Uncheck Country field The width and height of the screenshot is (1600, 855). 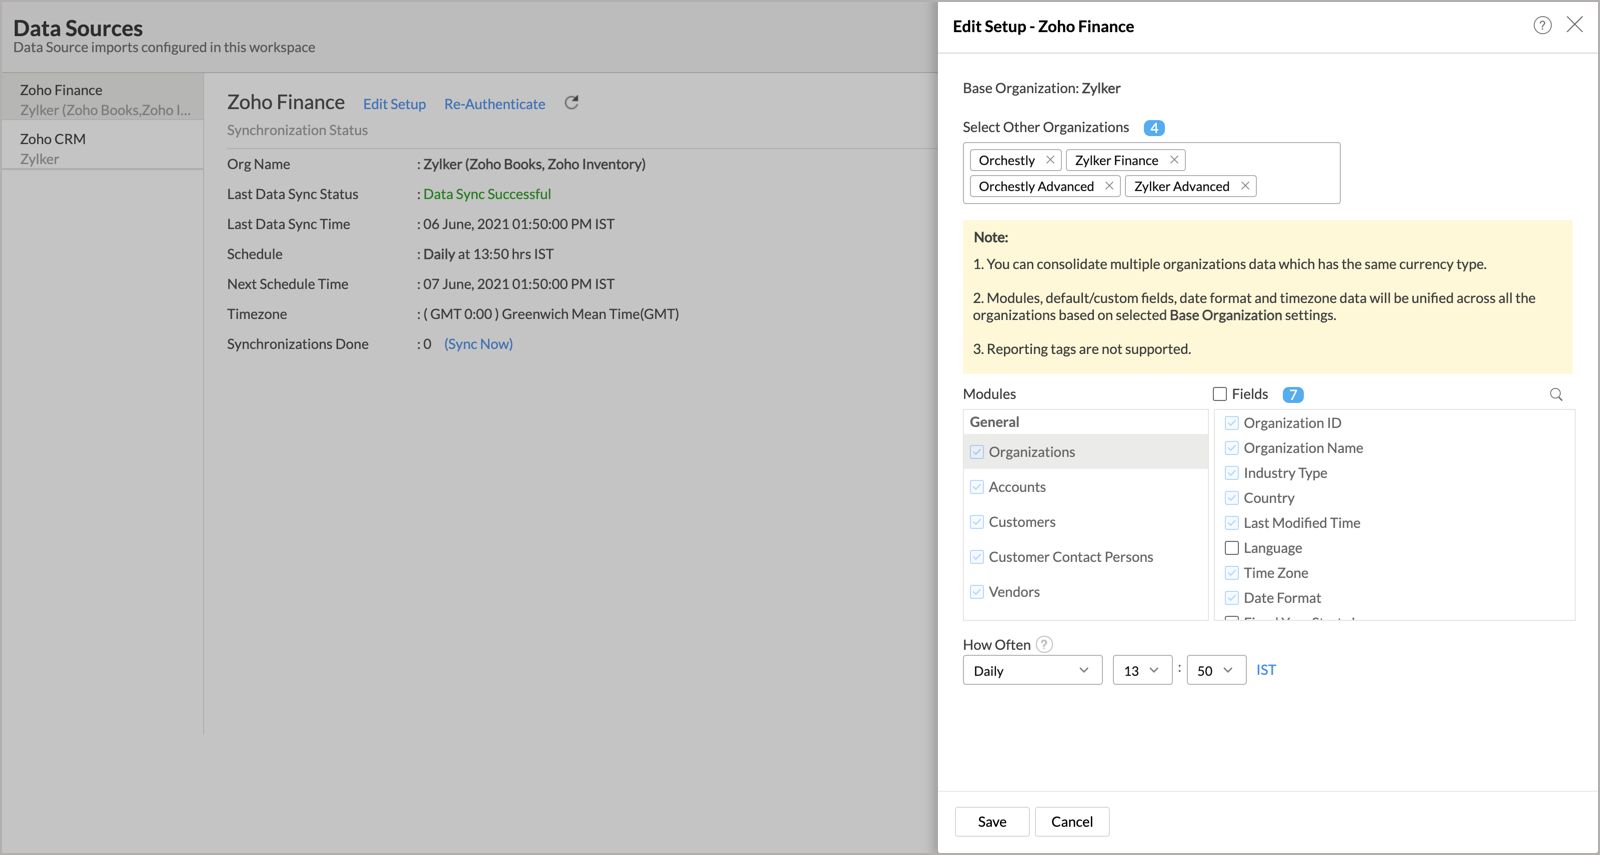1232,498
